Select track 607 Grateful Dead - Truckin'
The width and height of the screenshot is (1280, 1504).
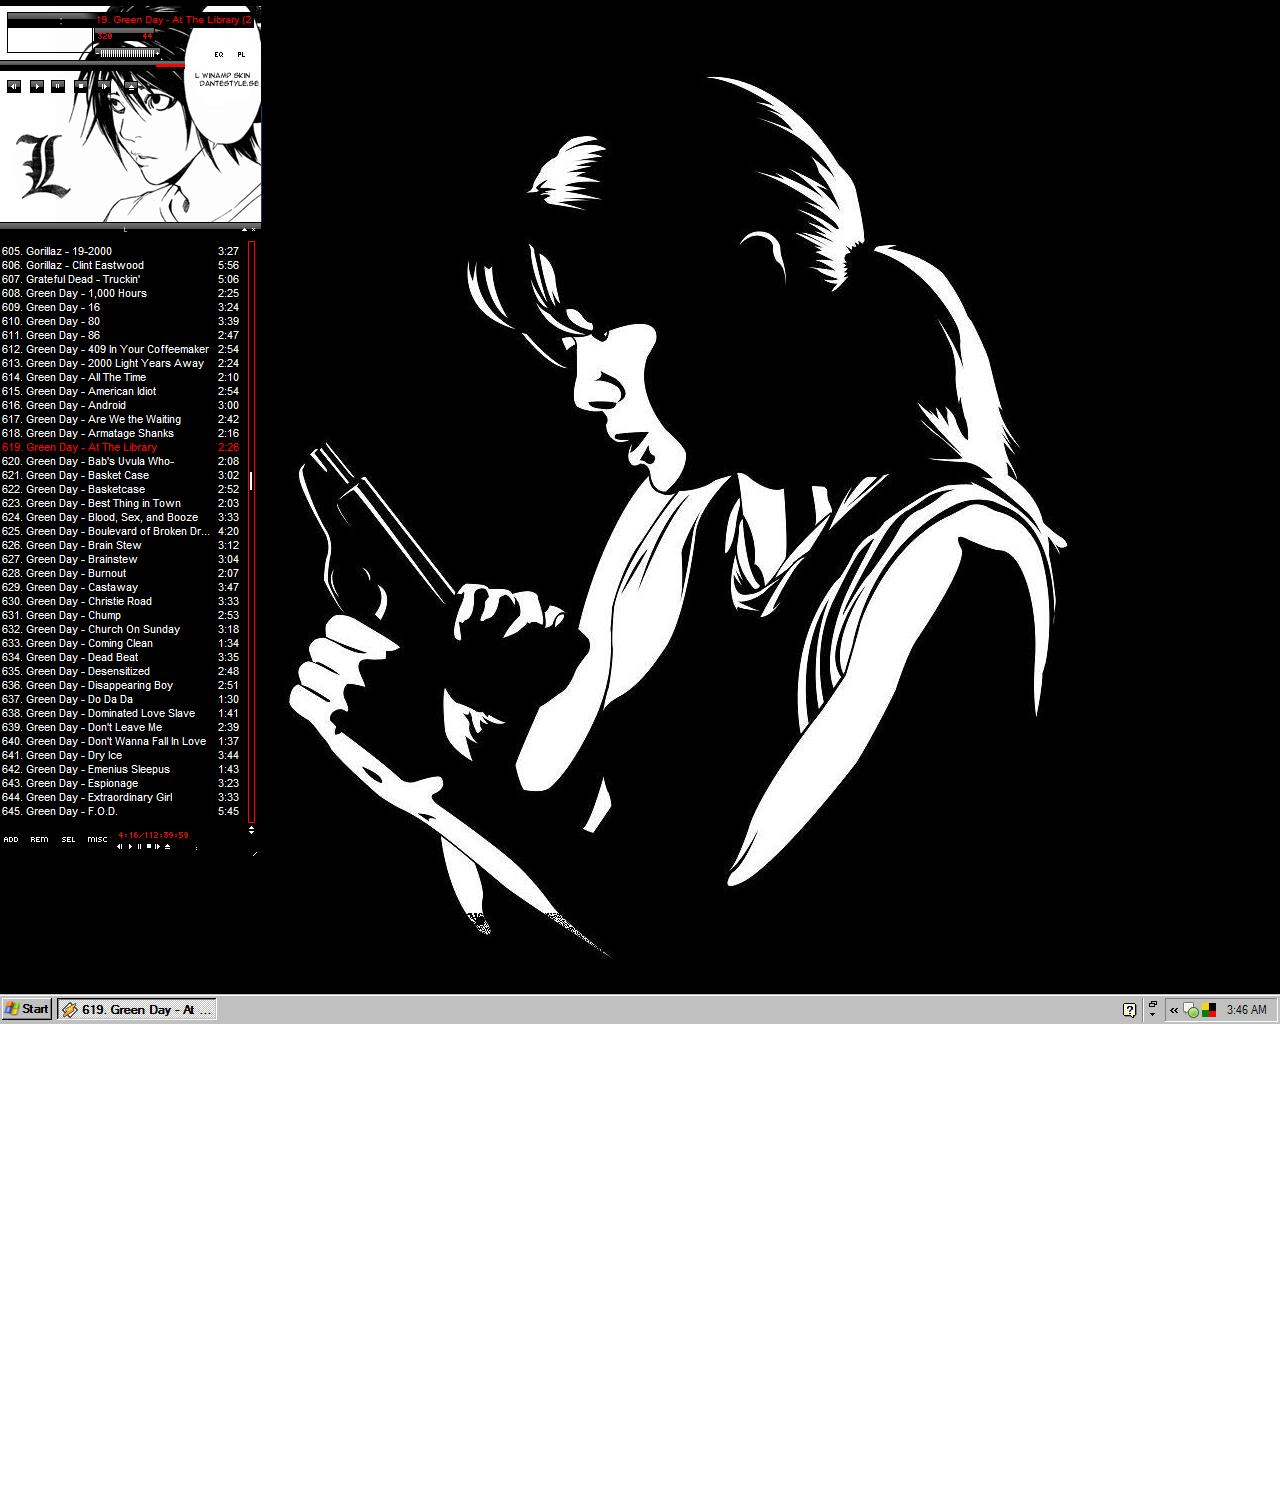click(120, 280)
